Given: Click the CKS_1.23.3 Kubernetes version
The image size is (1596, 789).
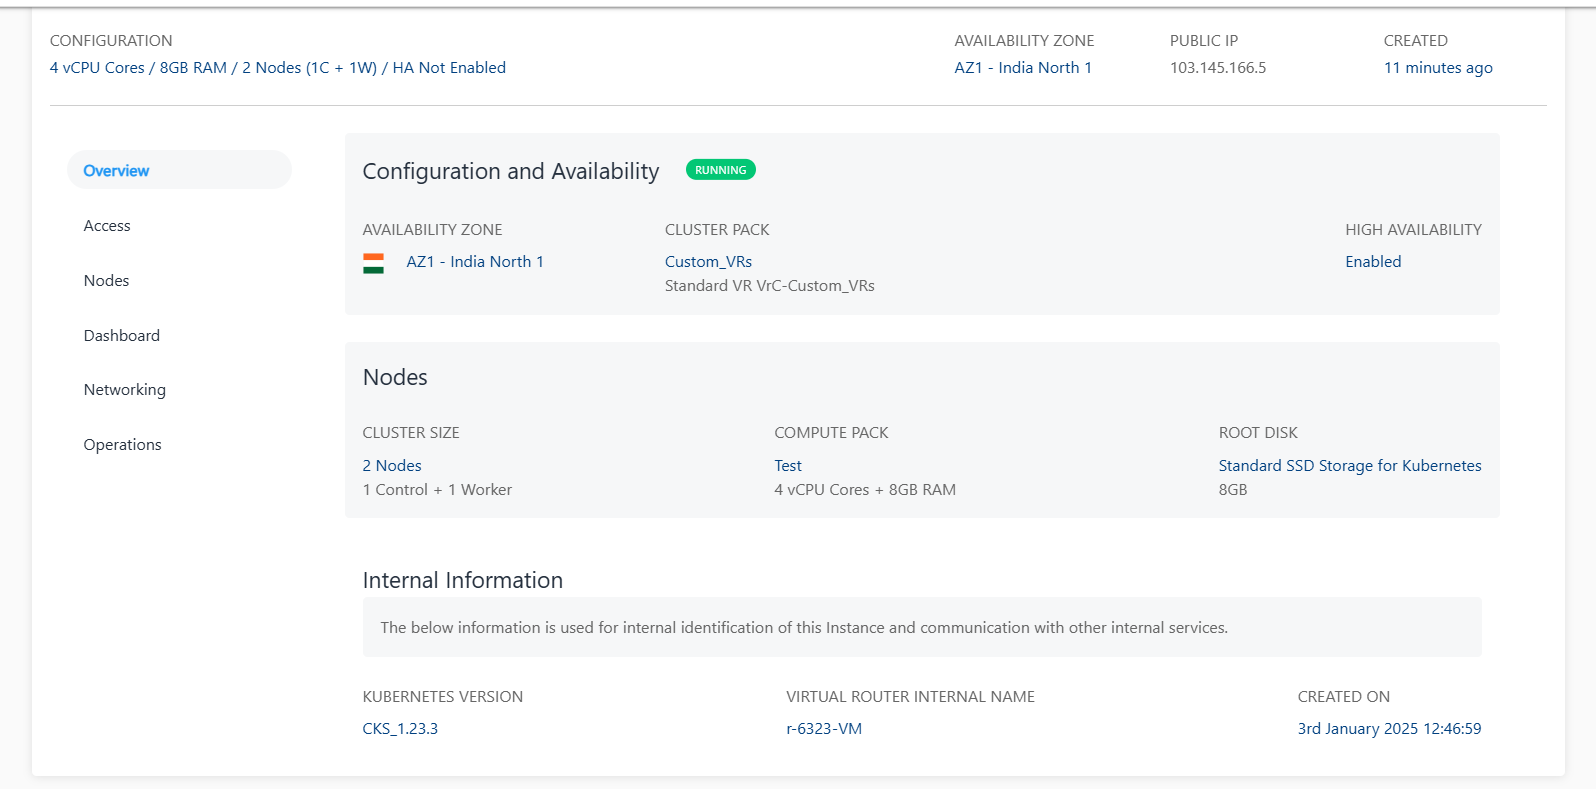Looking at the screenshot, I should pyautogui.click(x=400, y=729).
